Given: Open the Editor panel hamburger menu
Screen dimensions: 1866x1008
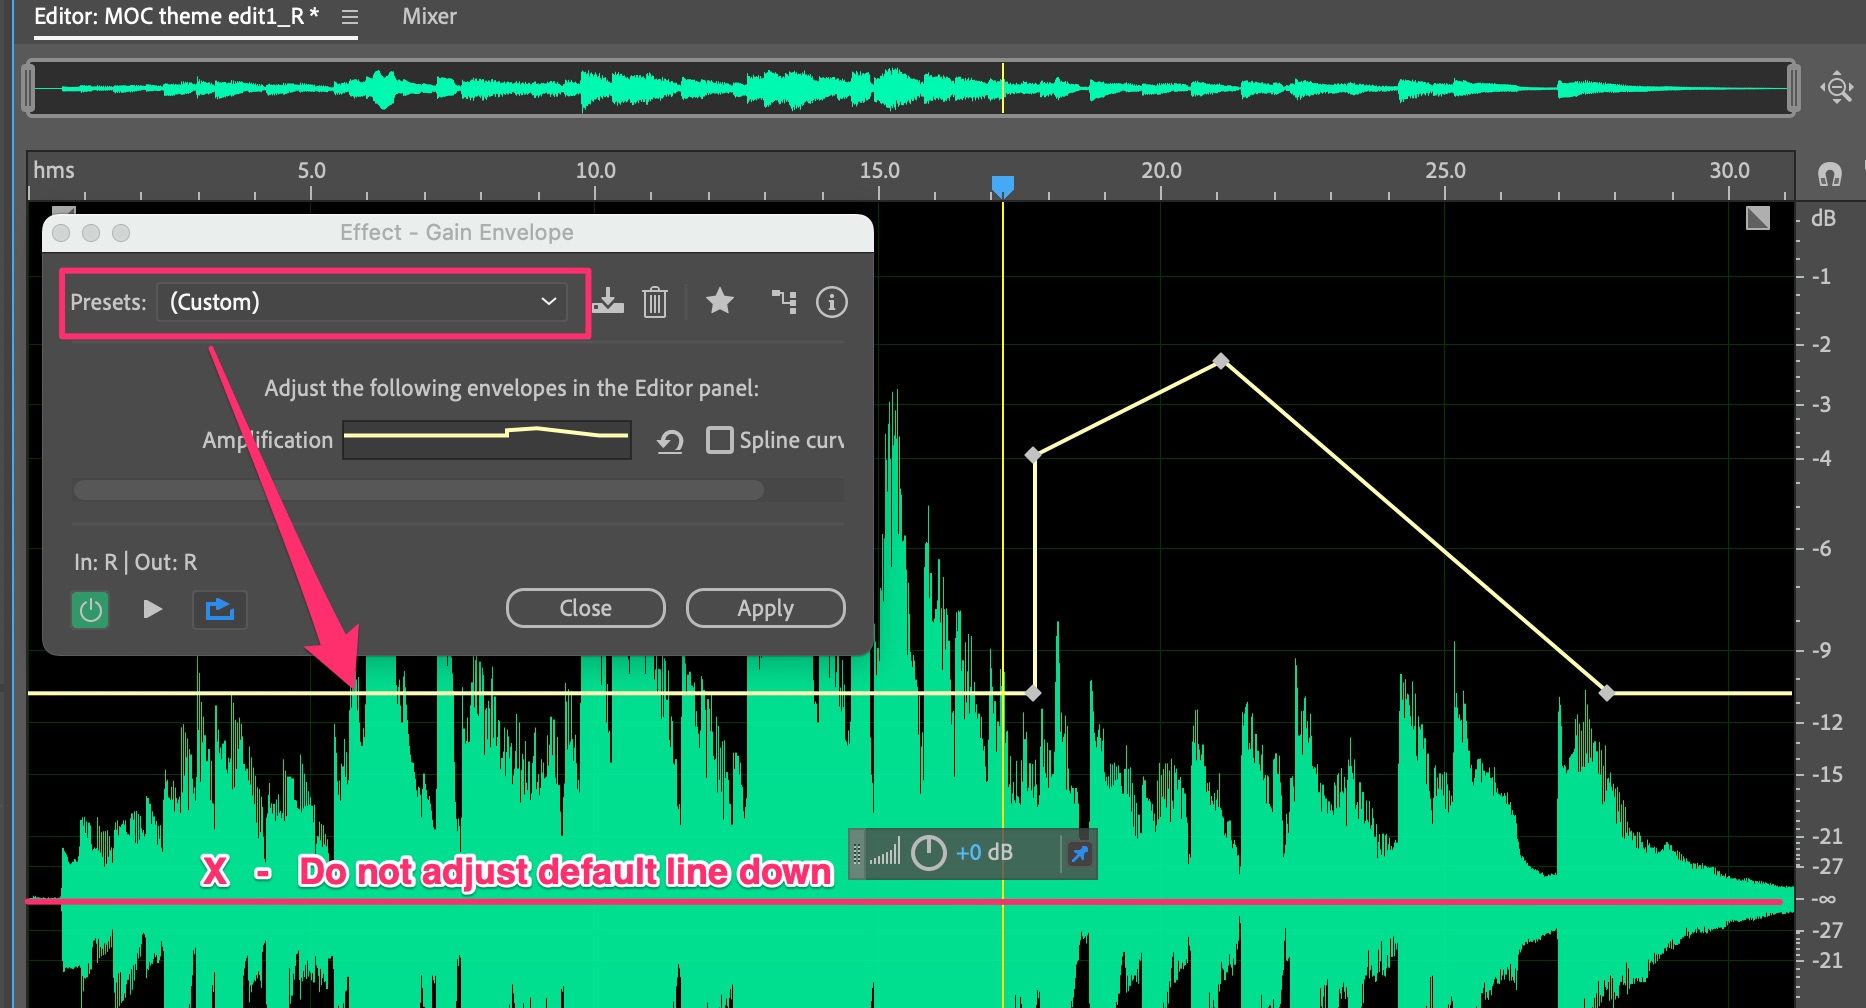Looking at the screenshot, I should click(348, 16).
